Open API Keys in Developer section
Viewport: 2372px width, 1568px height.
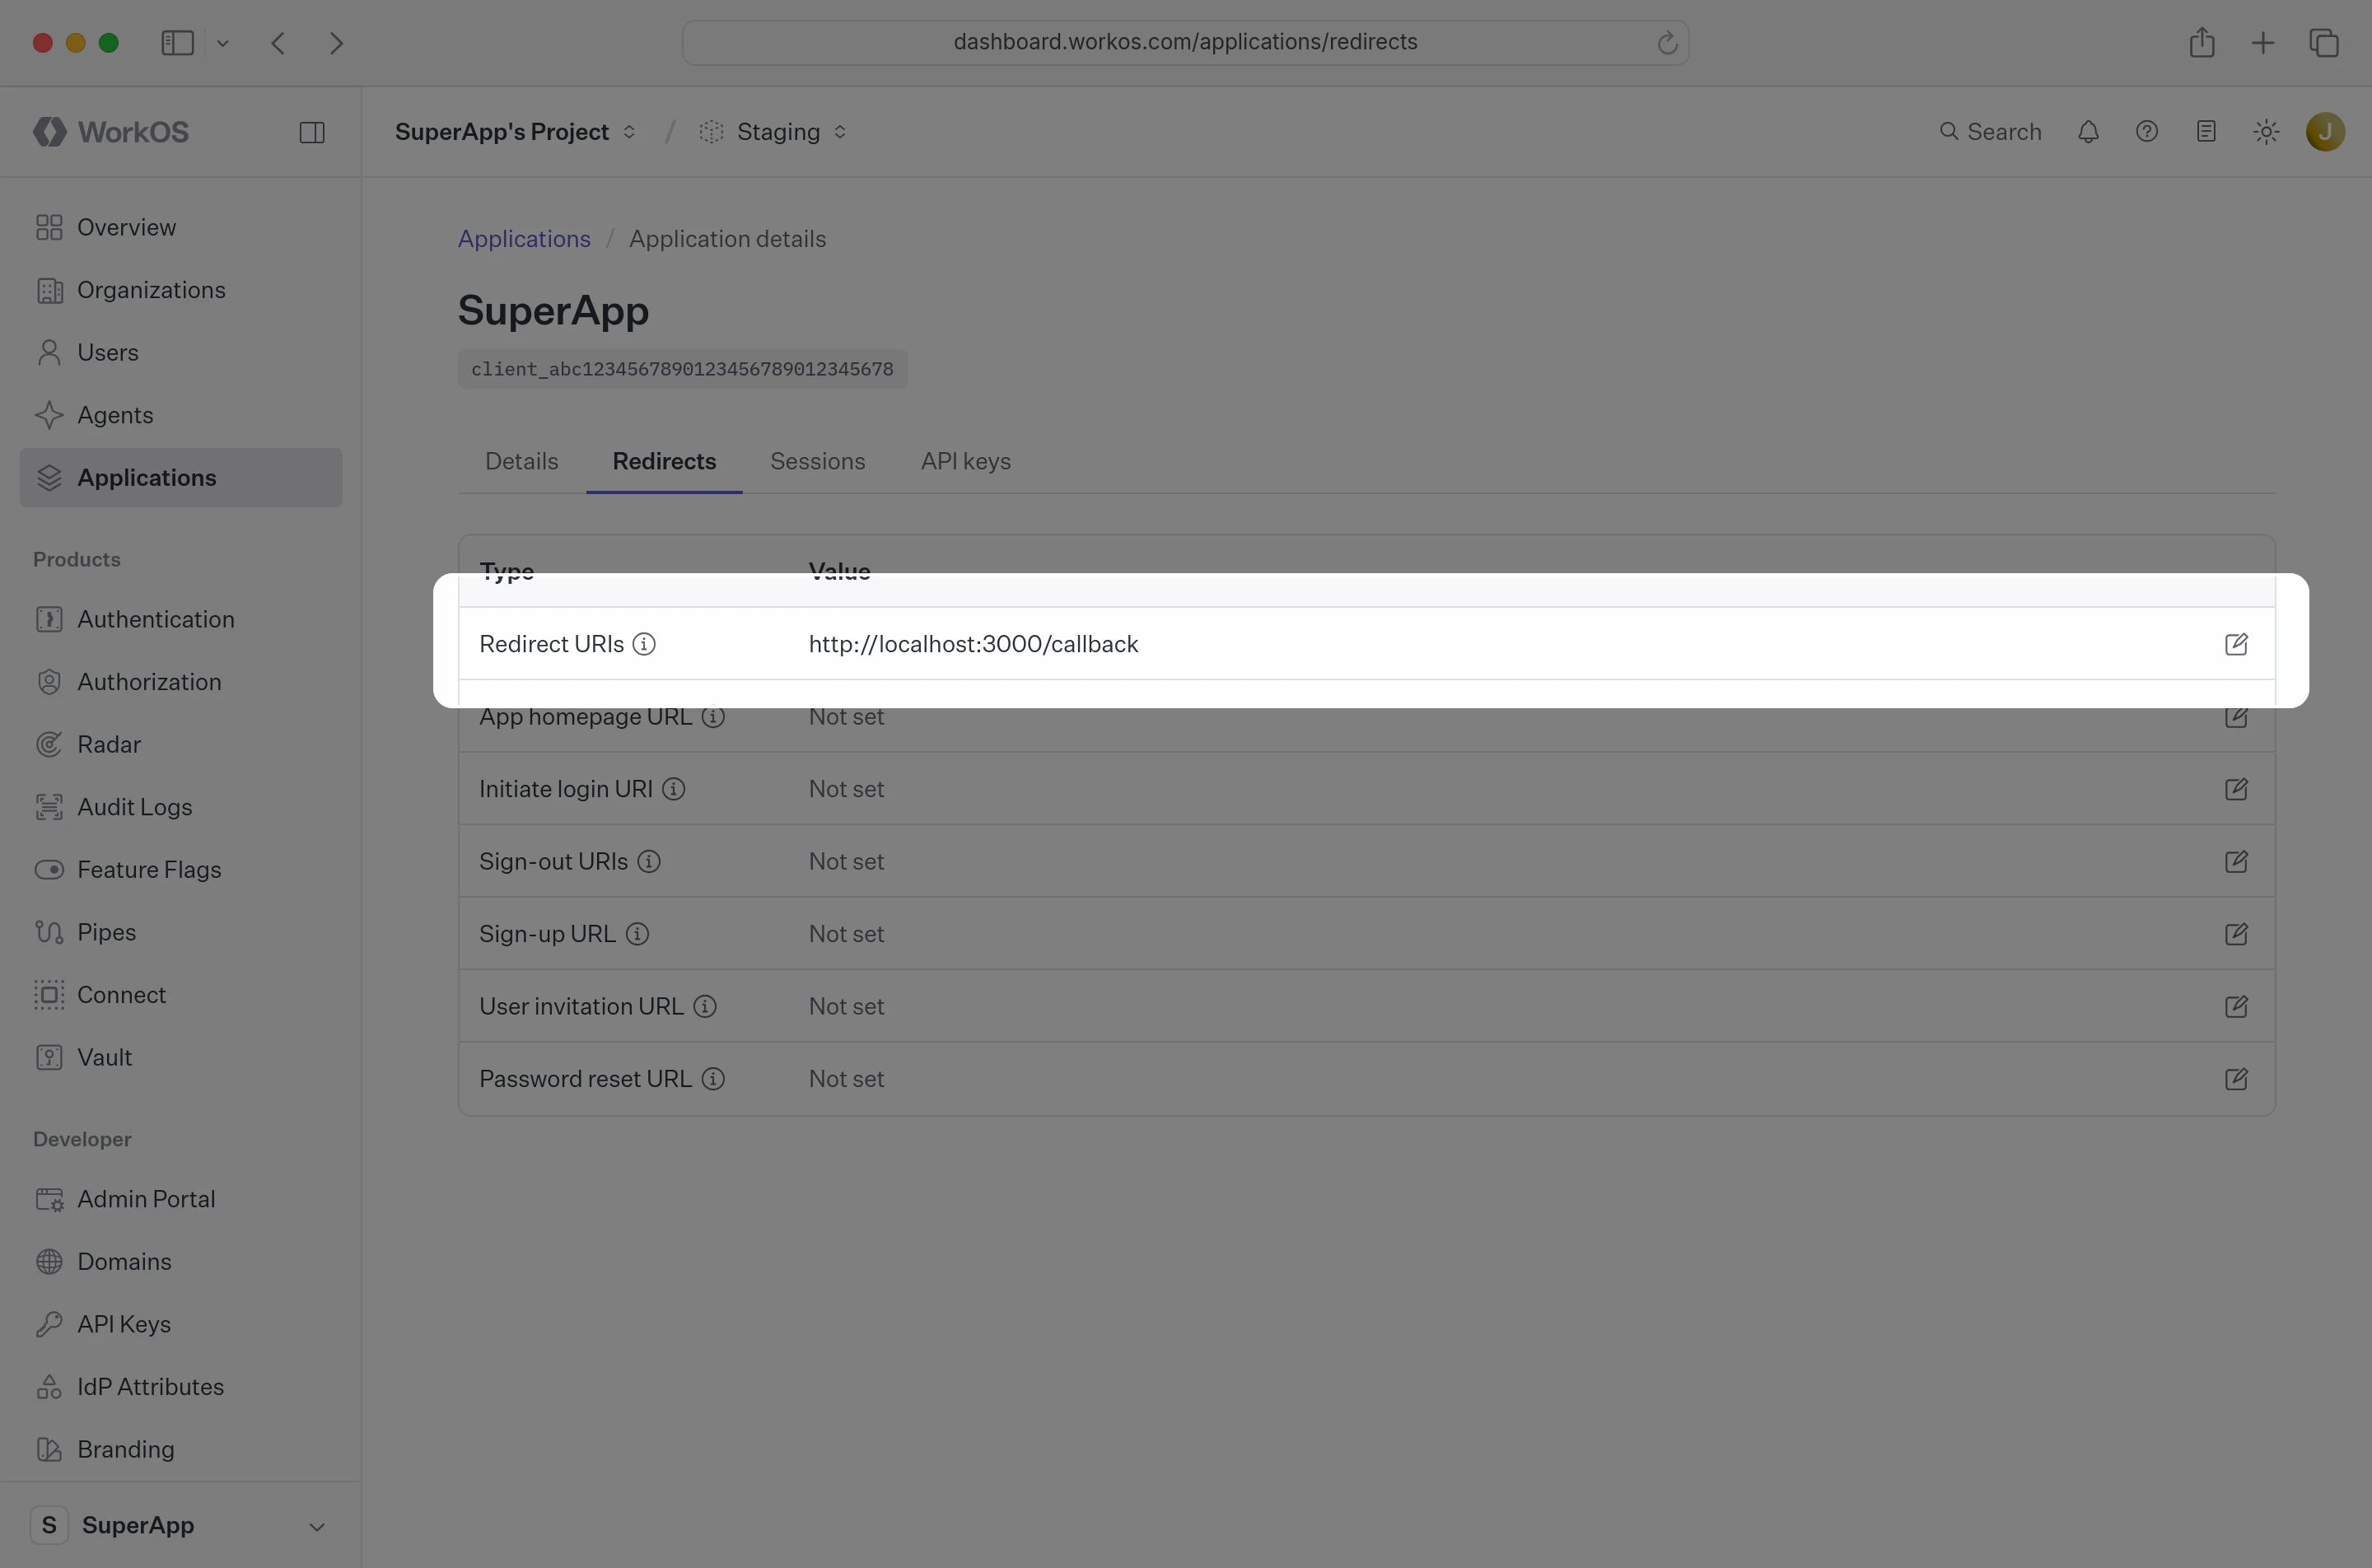(180, 1324)
